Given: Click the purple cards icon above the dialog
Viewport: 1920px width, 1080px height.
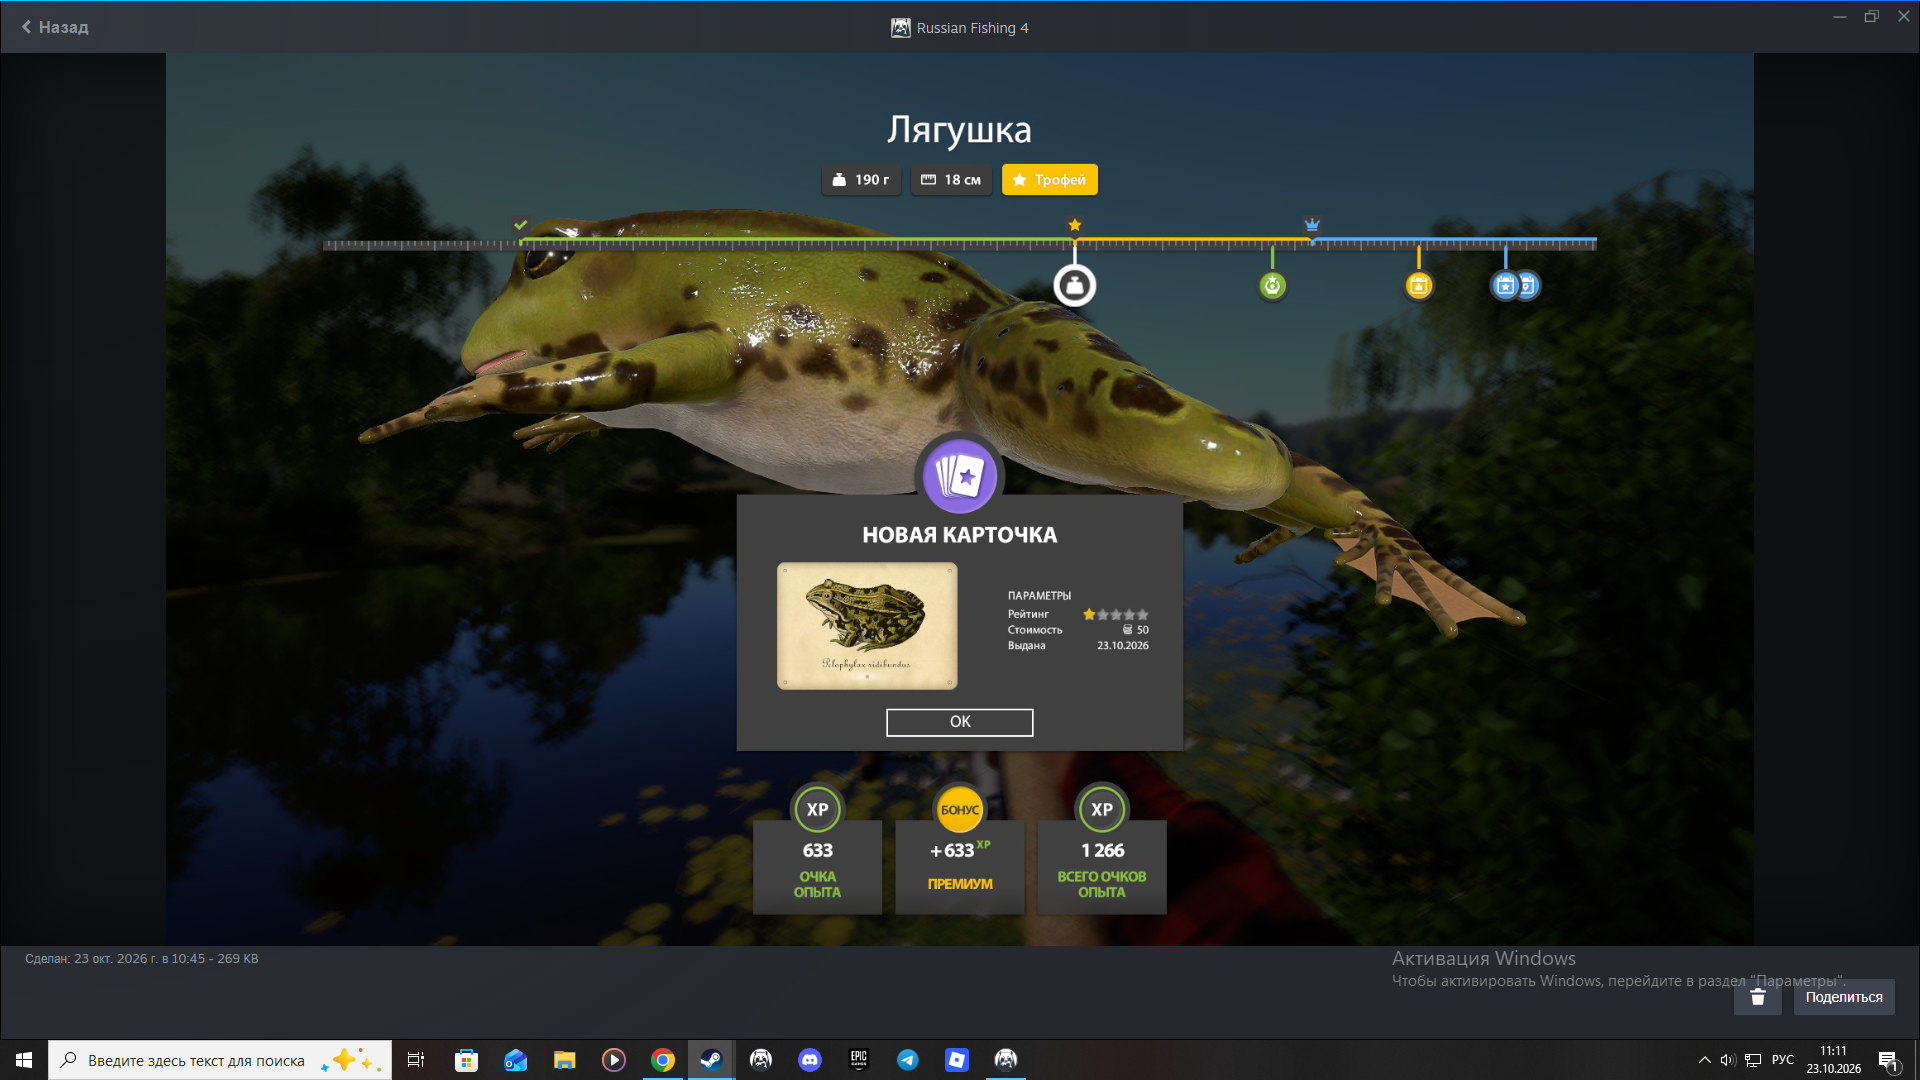Looking at the screenshot, I should pyautogui.click(x=959, y=476).
